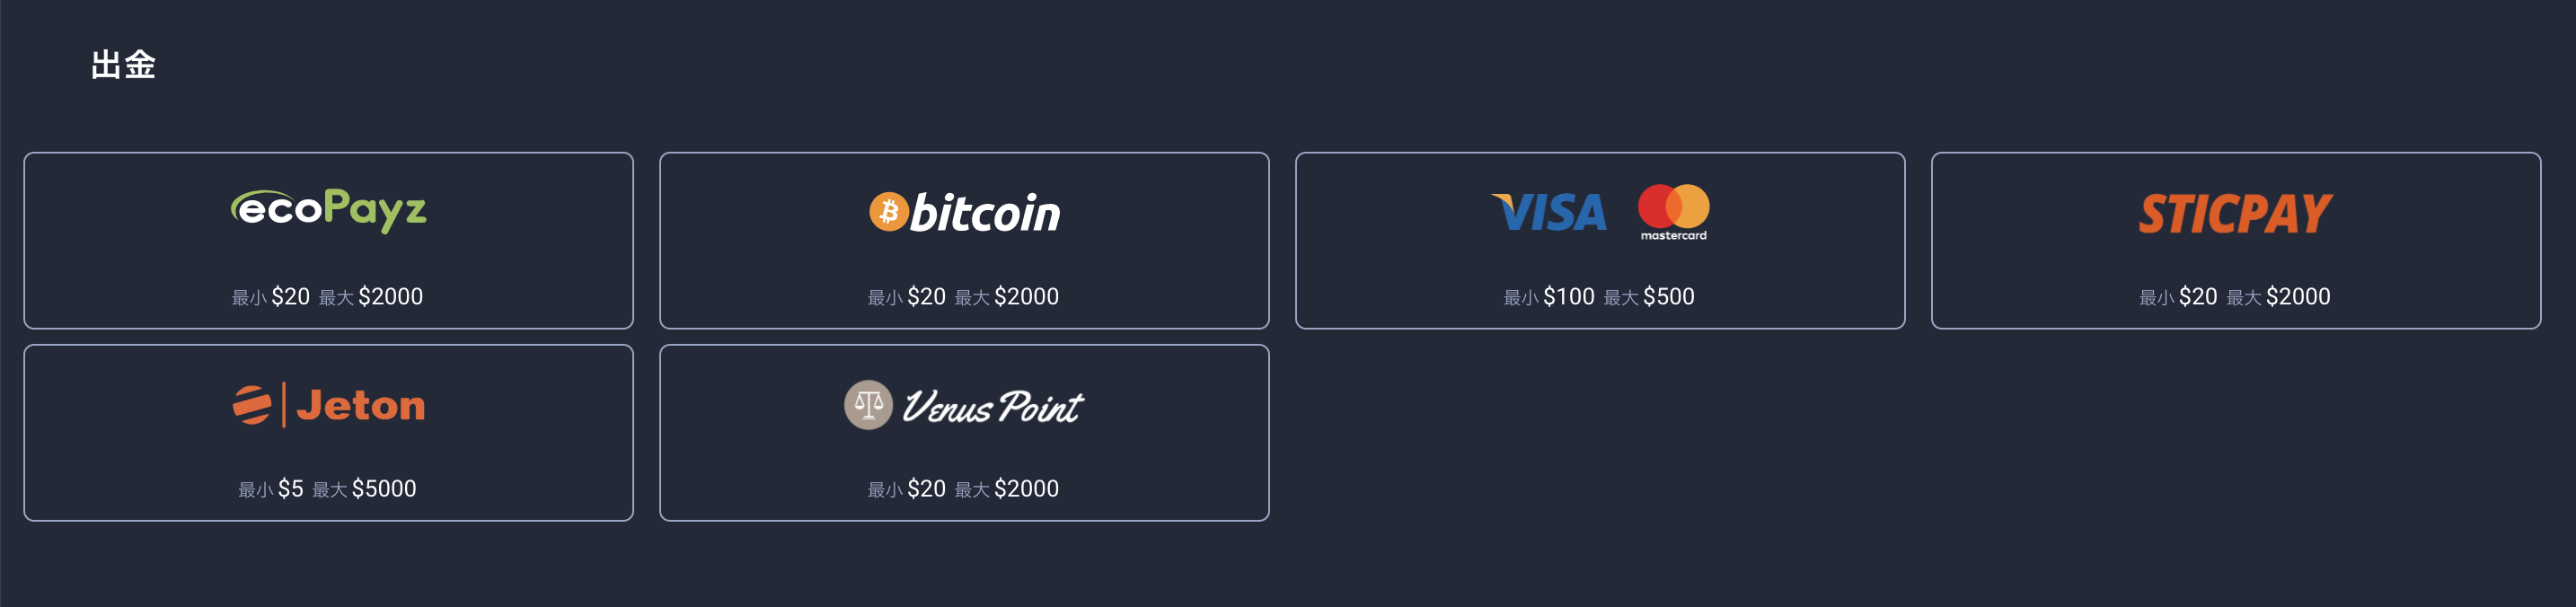
Task: Select the VISA mastercard withdrawal card
Action: click(1600, 240)
